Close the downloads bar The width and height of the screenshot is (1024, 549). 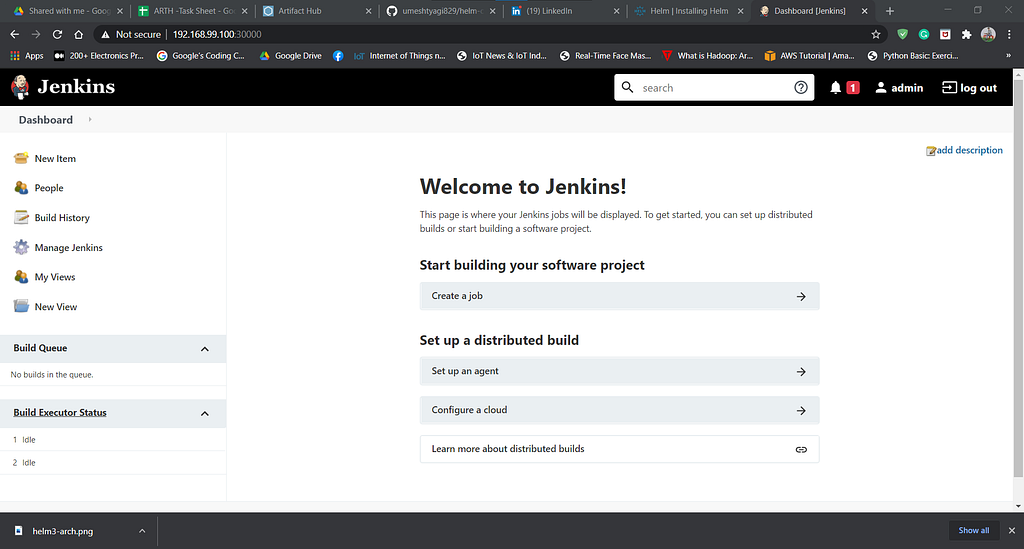[1012, 531]
